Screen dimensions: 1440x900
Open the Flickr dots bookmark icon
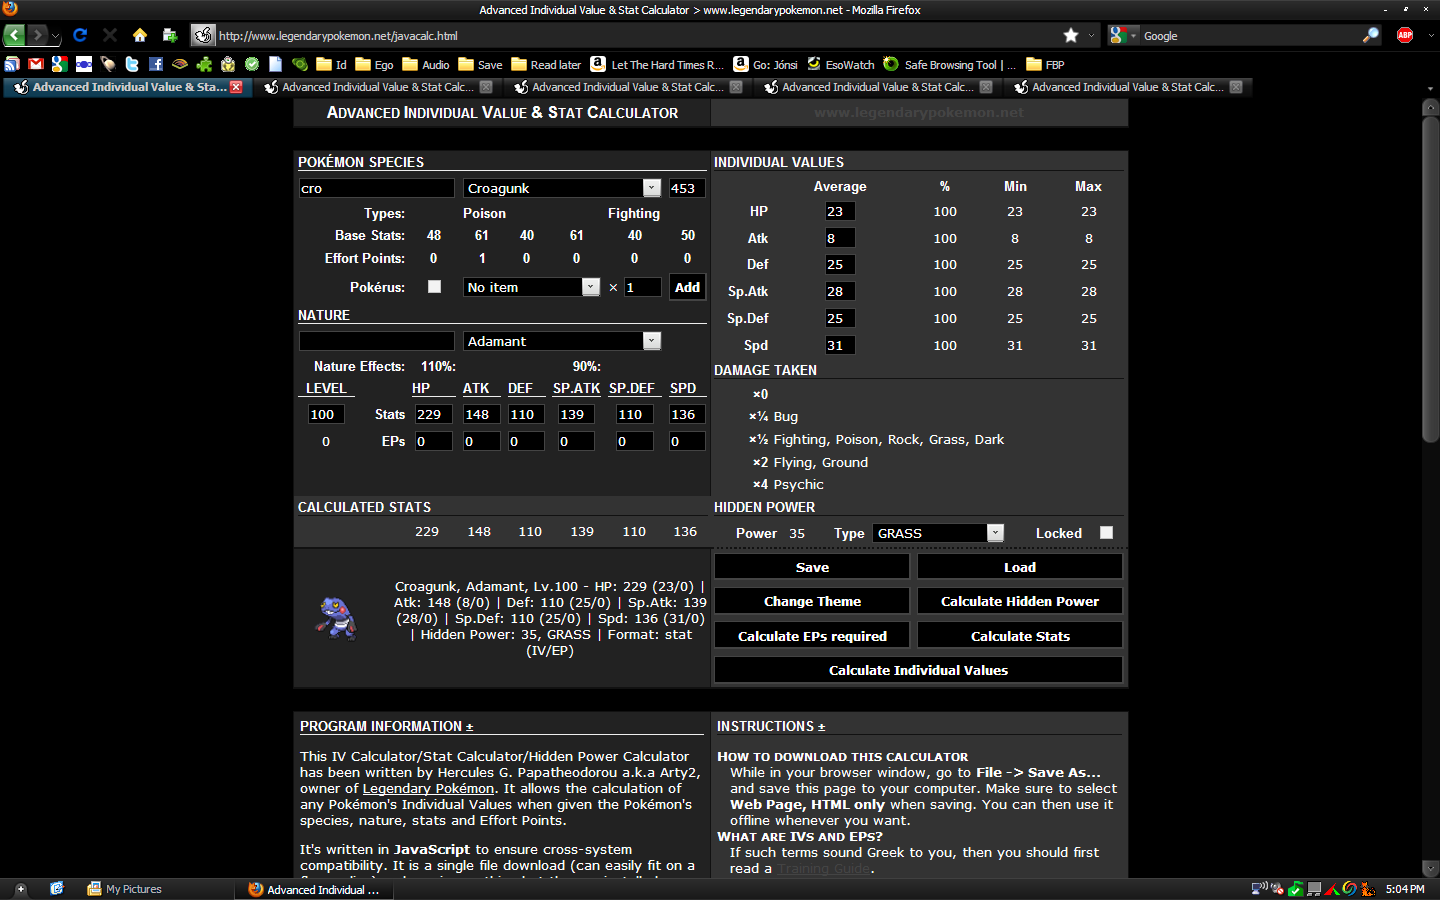click(84, 64)
